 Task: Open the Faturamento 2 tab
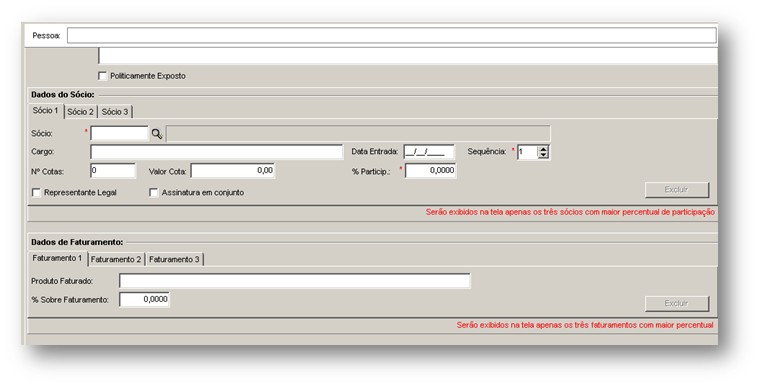click(x=116, y=259)
